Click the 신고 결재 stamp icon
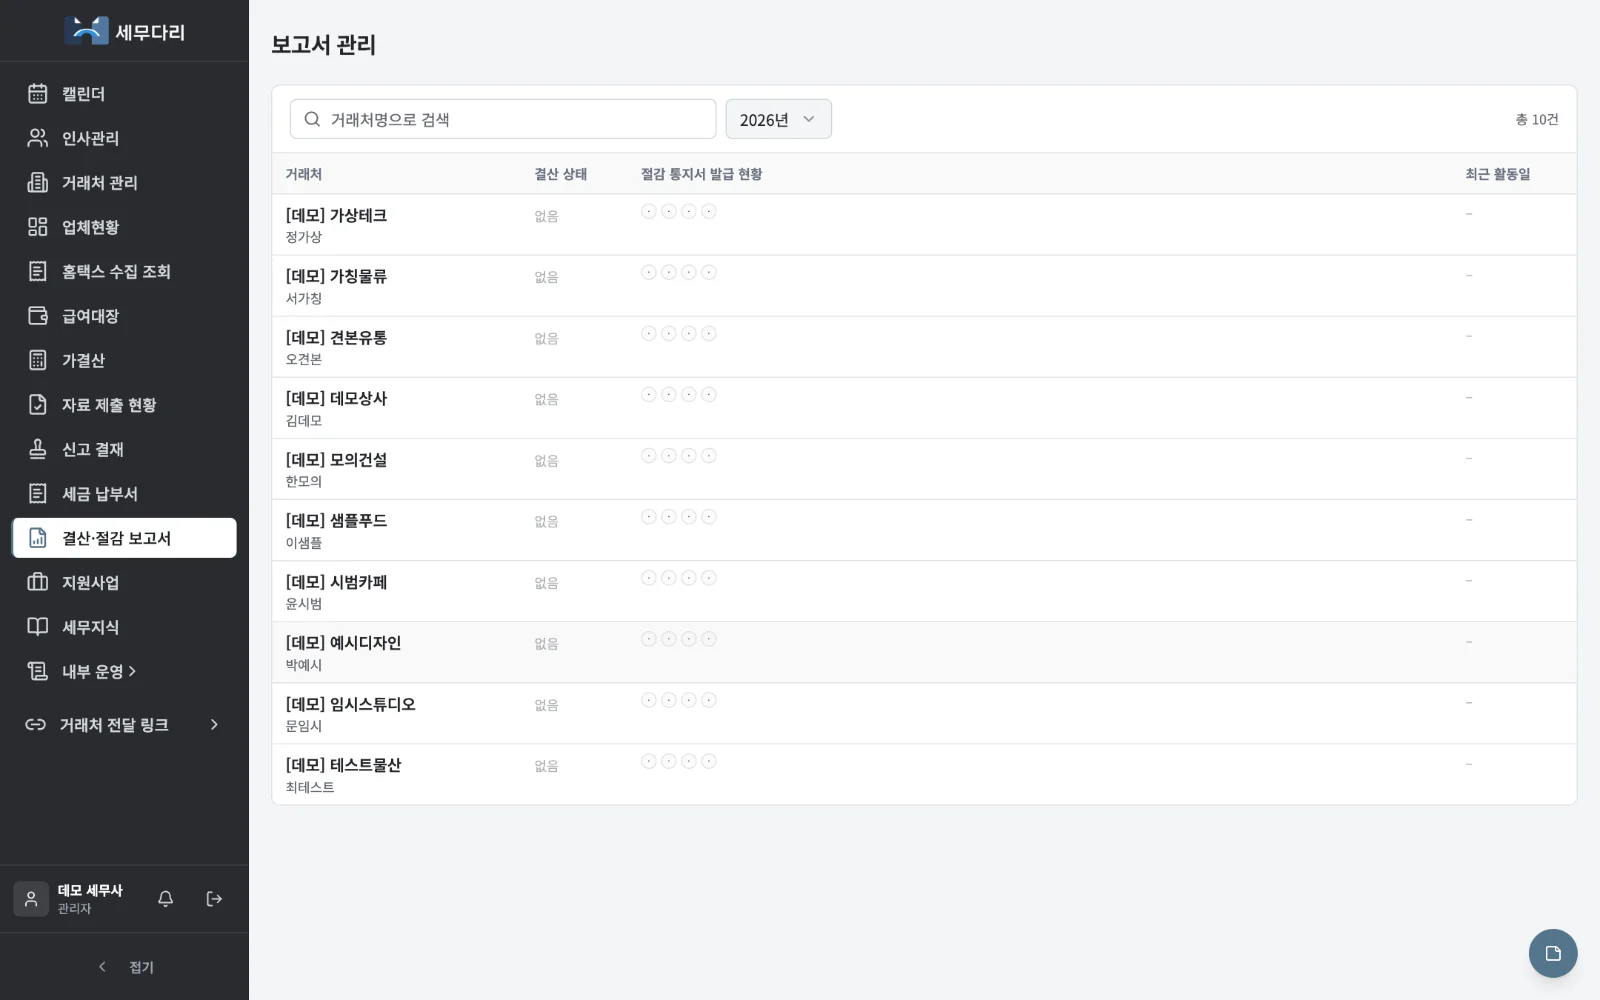The height and width of the screenshot is (1000, 1600). [x=38, y=449]
